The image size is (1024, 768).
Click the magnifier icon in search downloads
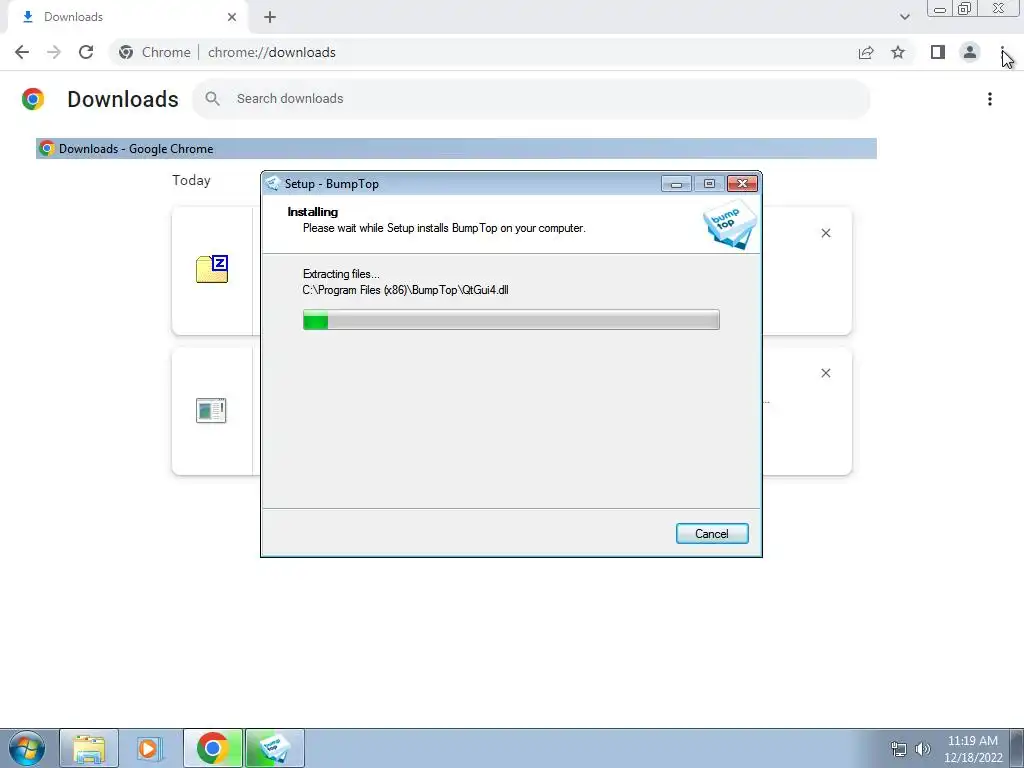coord(212,99)
